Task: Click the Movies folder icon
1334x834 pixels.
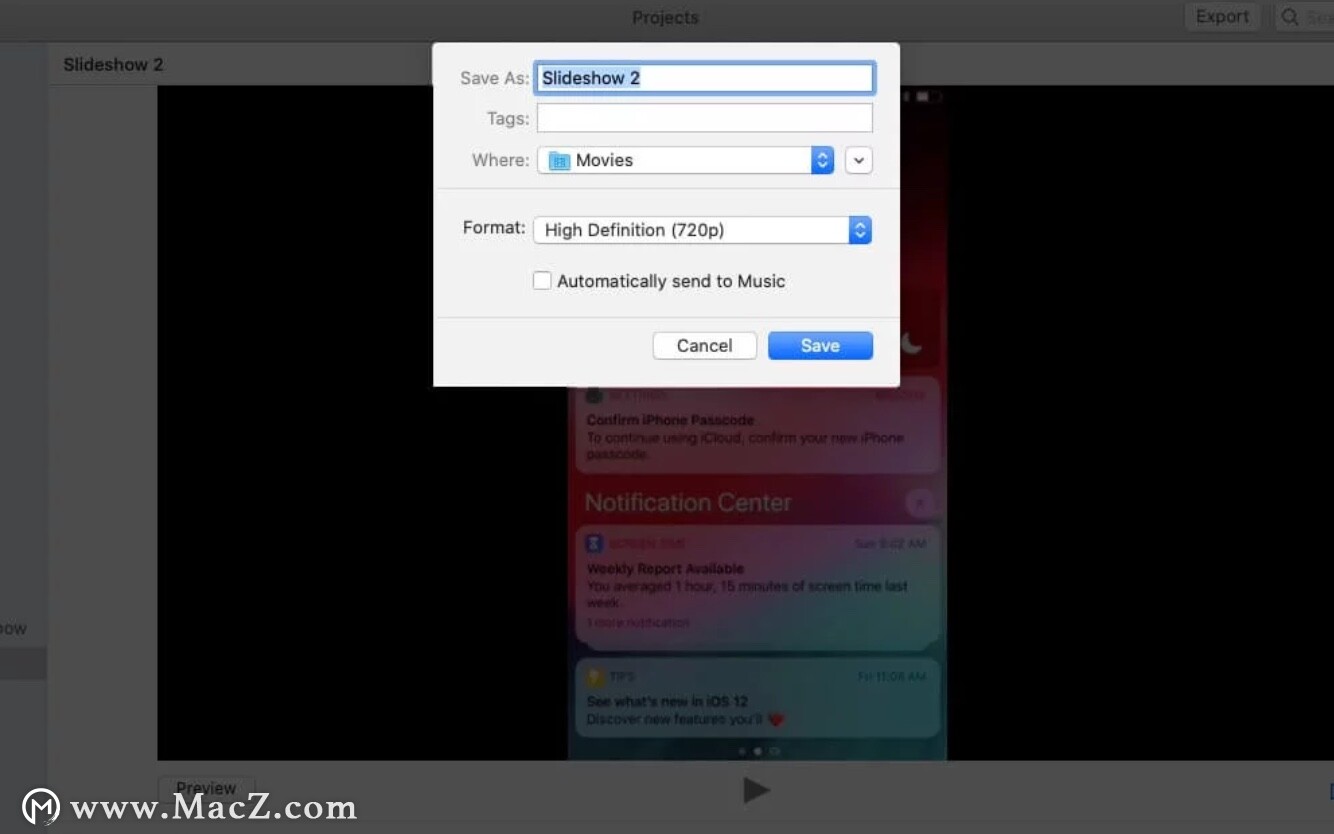Action: point(560,160)
